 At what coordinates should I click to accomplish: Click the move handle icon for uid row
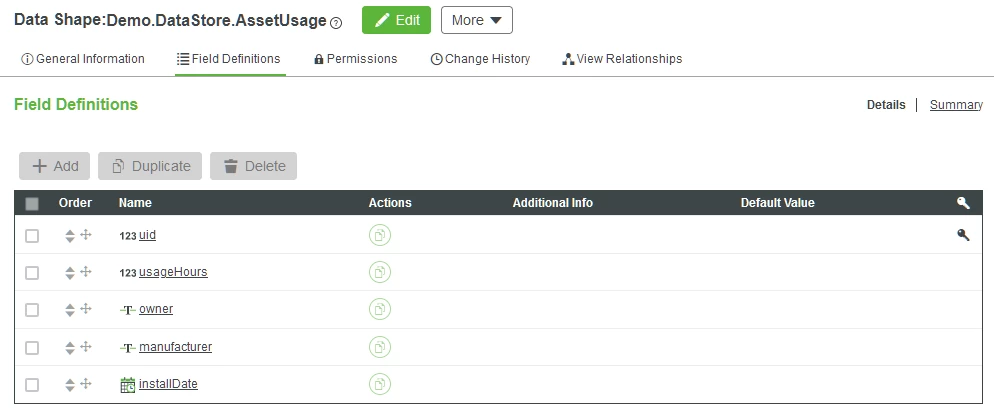(86, 235)
